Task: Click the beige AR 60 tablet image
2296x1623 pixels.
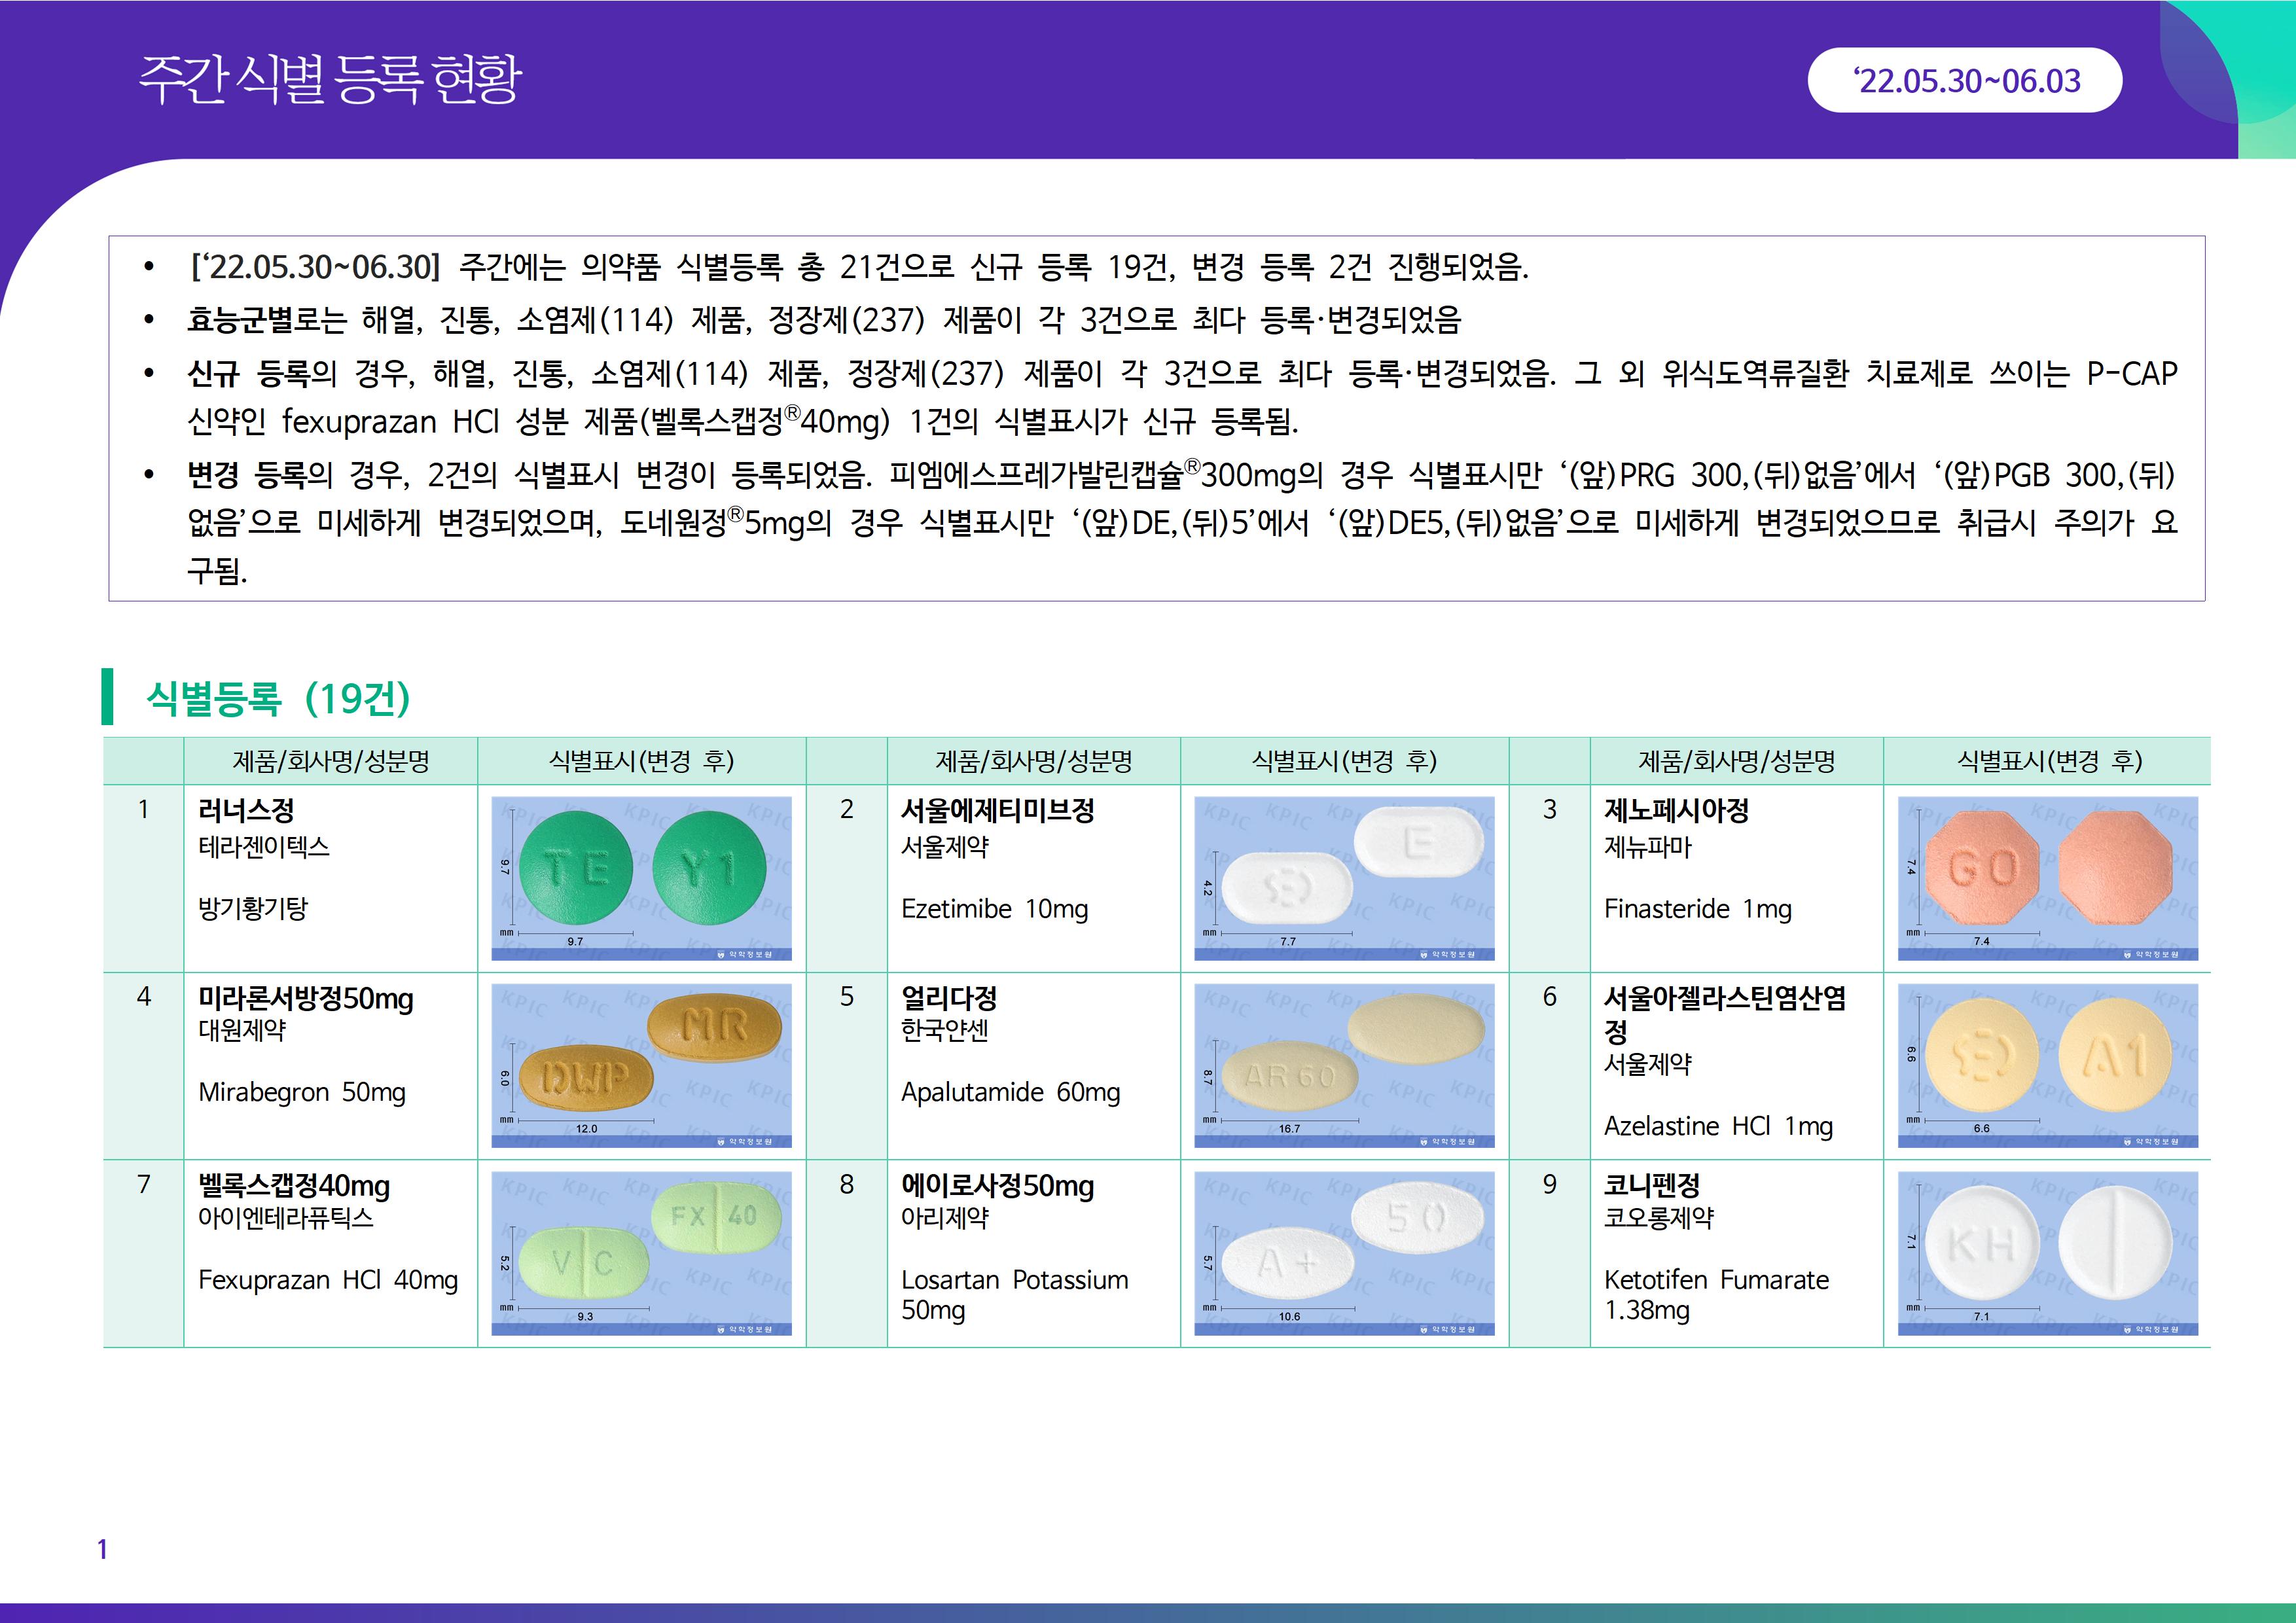Action: click(1344, 1065)
